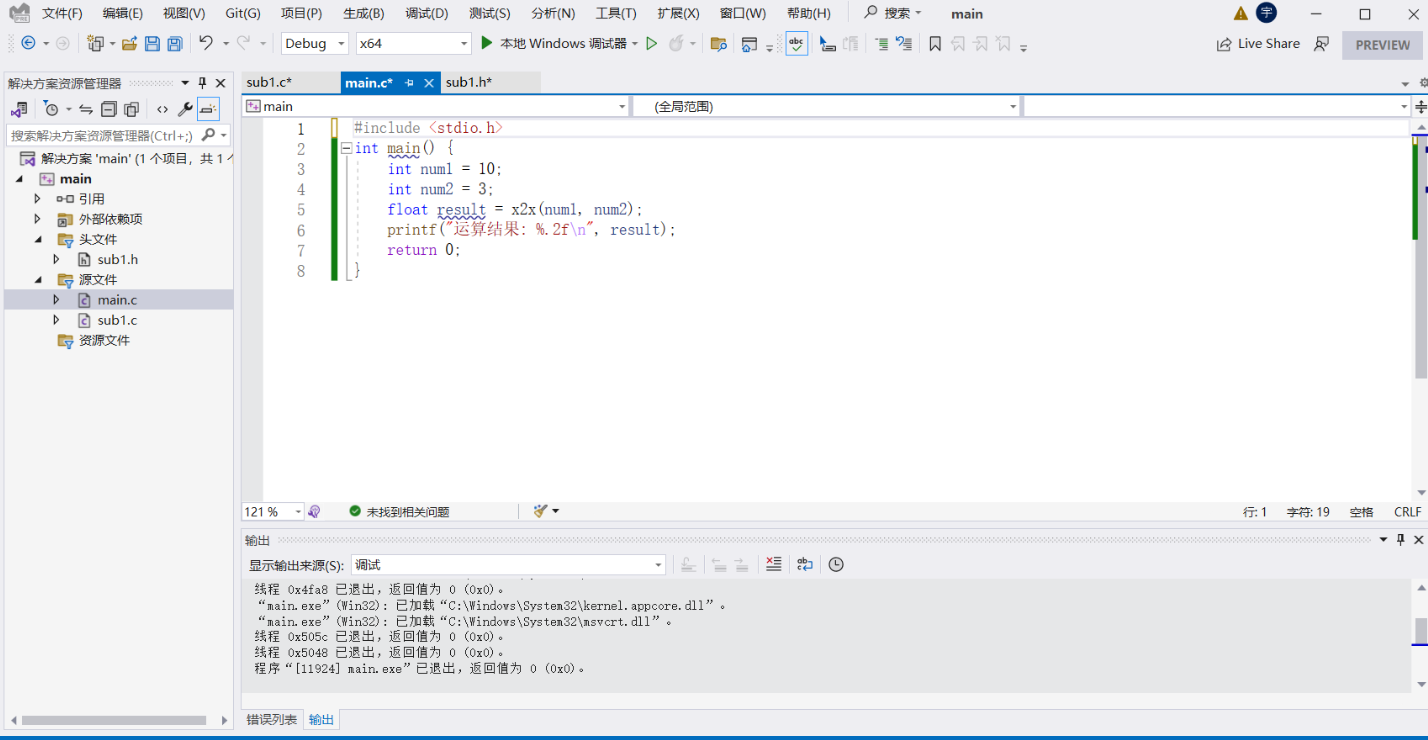Open the 调试(D) menu
1428x740 pixels.
point(425,13)
